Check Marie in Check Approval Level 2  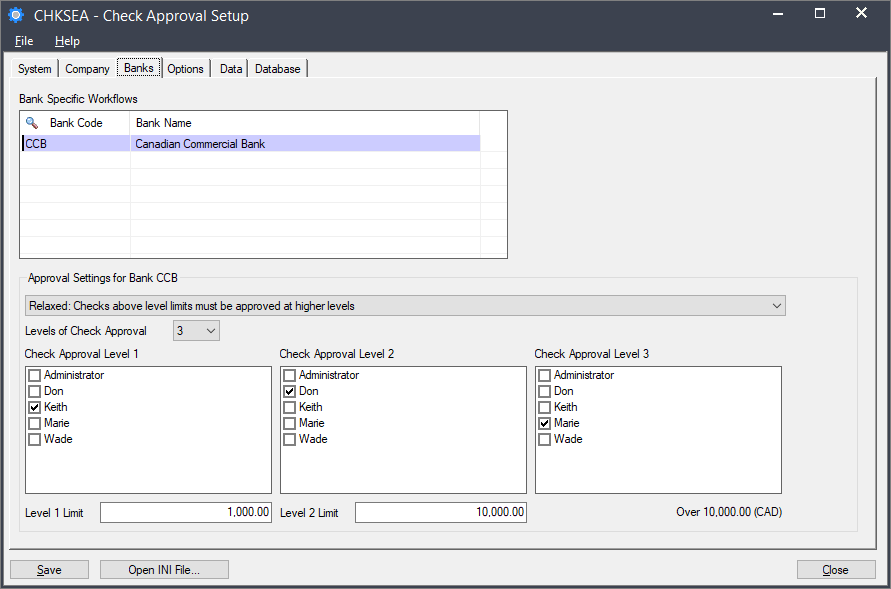coord(290,423)
